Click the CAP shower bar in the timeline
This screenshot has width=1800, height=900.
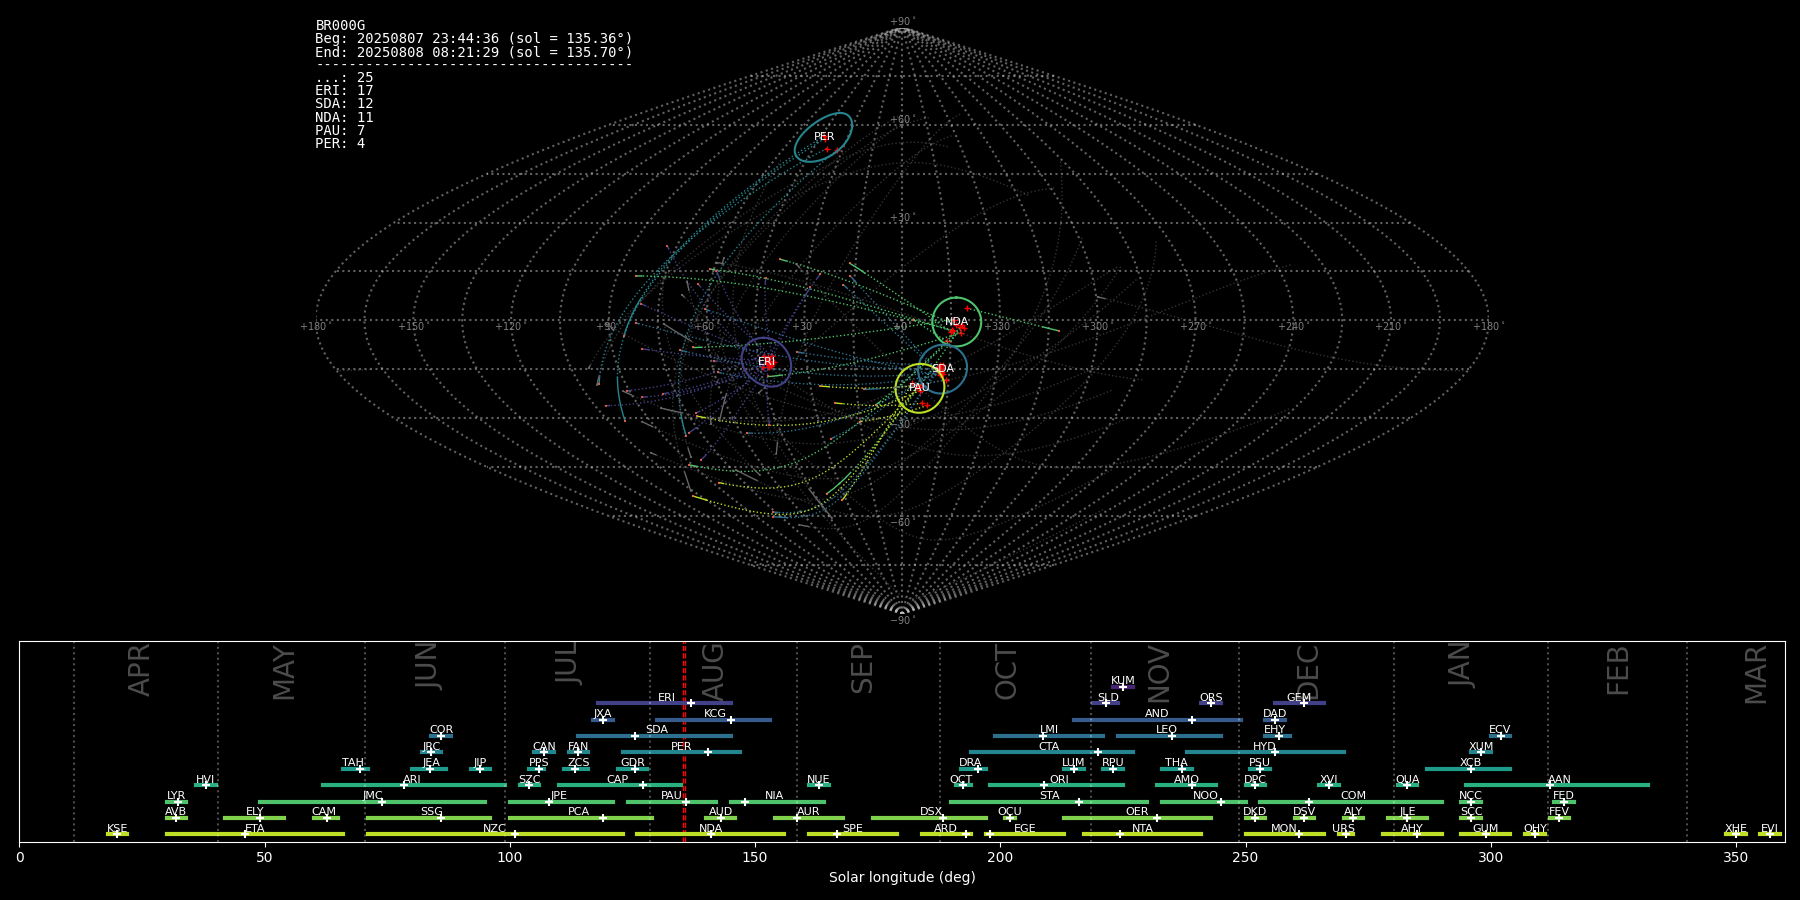[x=620, y=785]
